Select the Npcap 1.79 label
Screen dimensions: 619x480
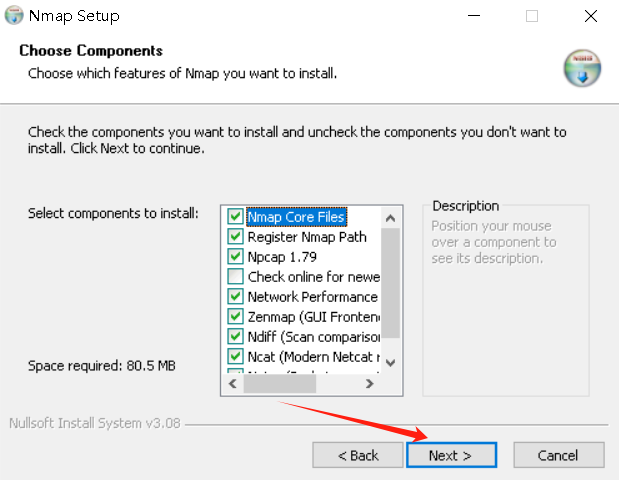tap(282, 257)
